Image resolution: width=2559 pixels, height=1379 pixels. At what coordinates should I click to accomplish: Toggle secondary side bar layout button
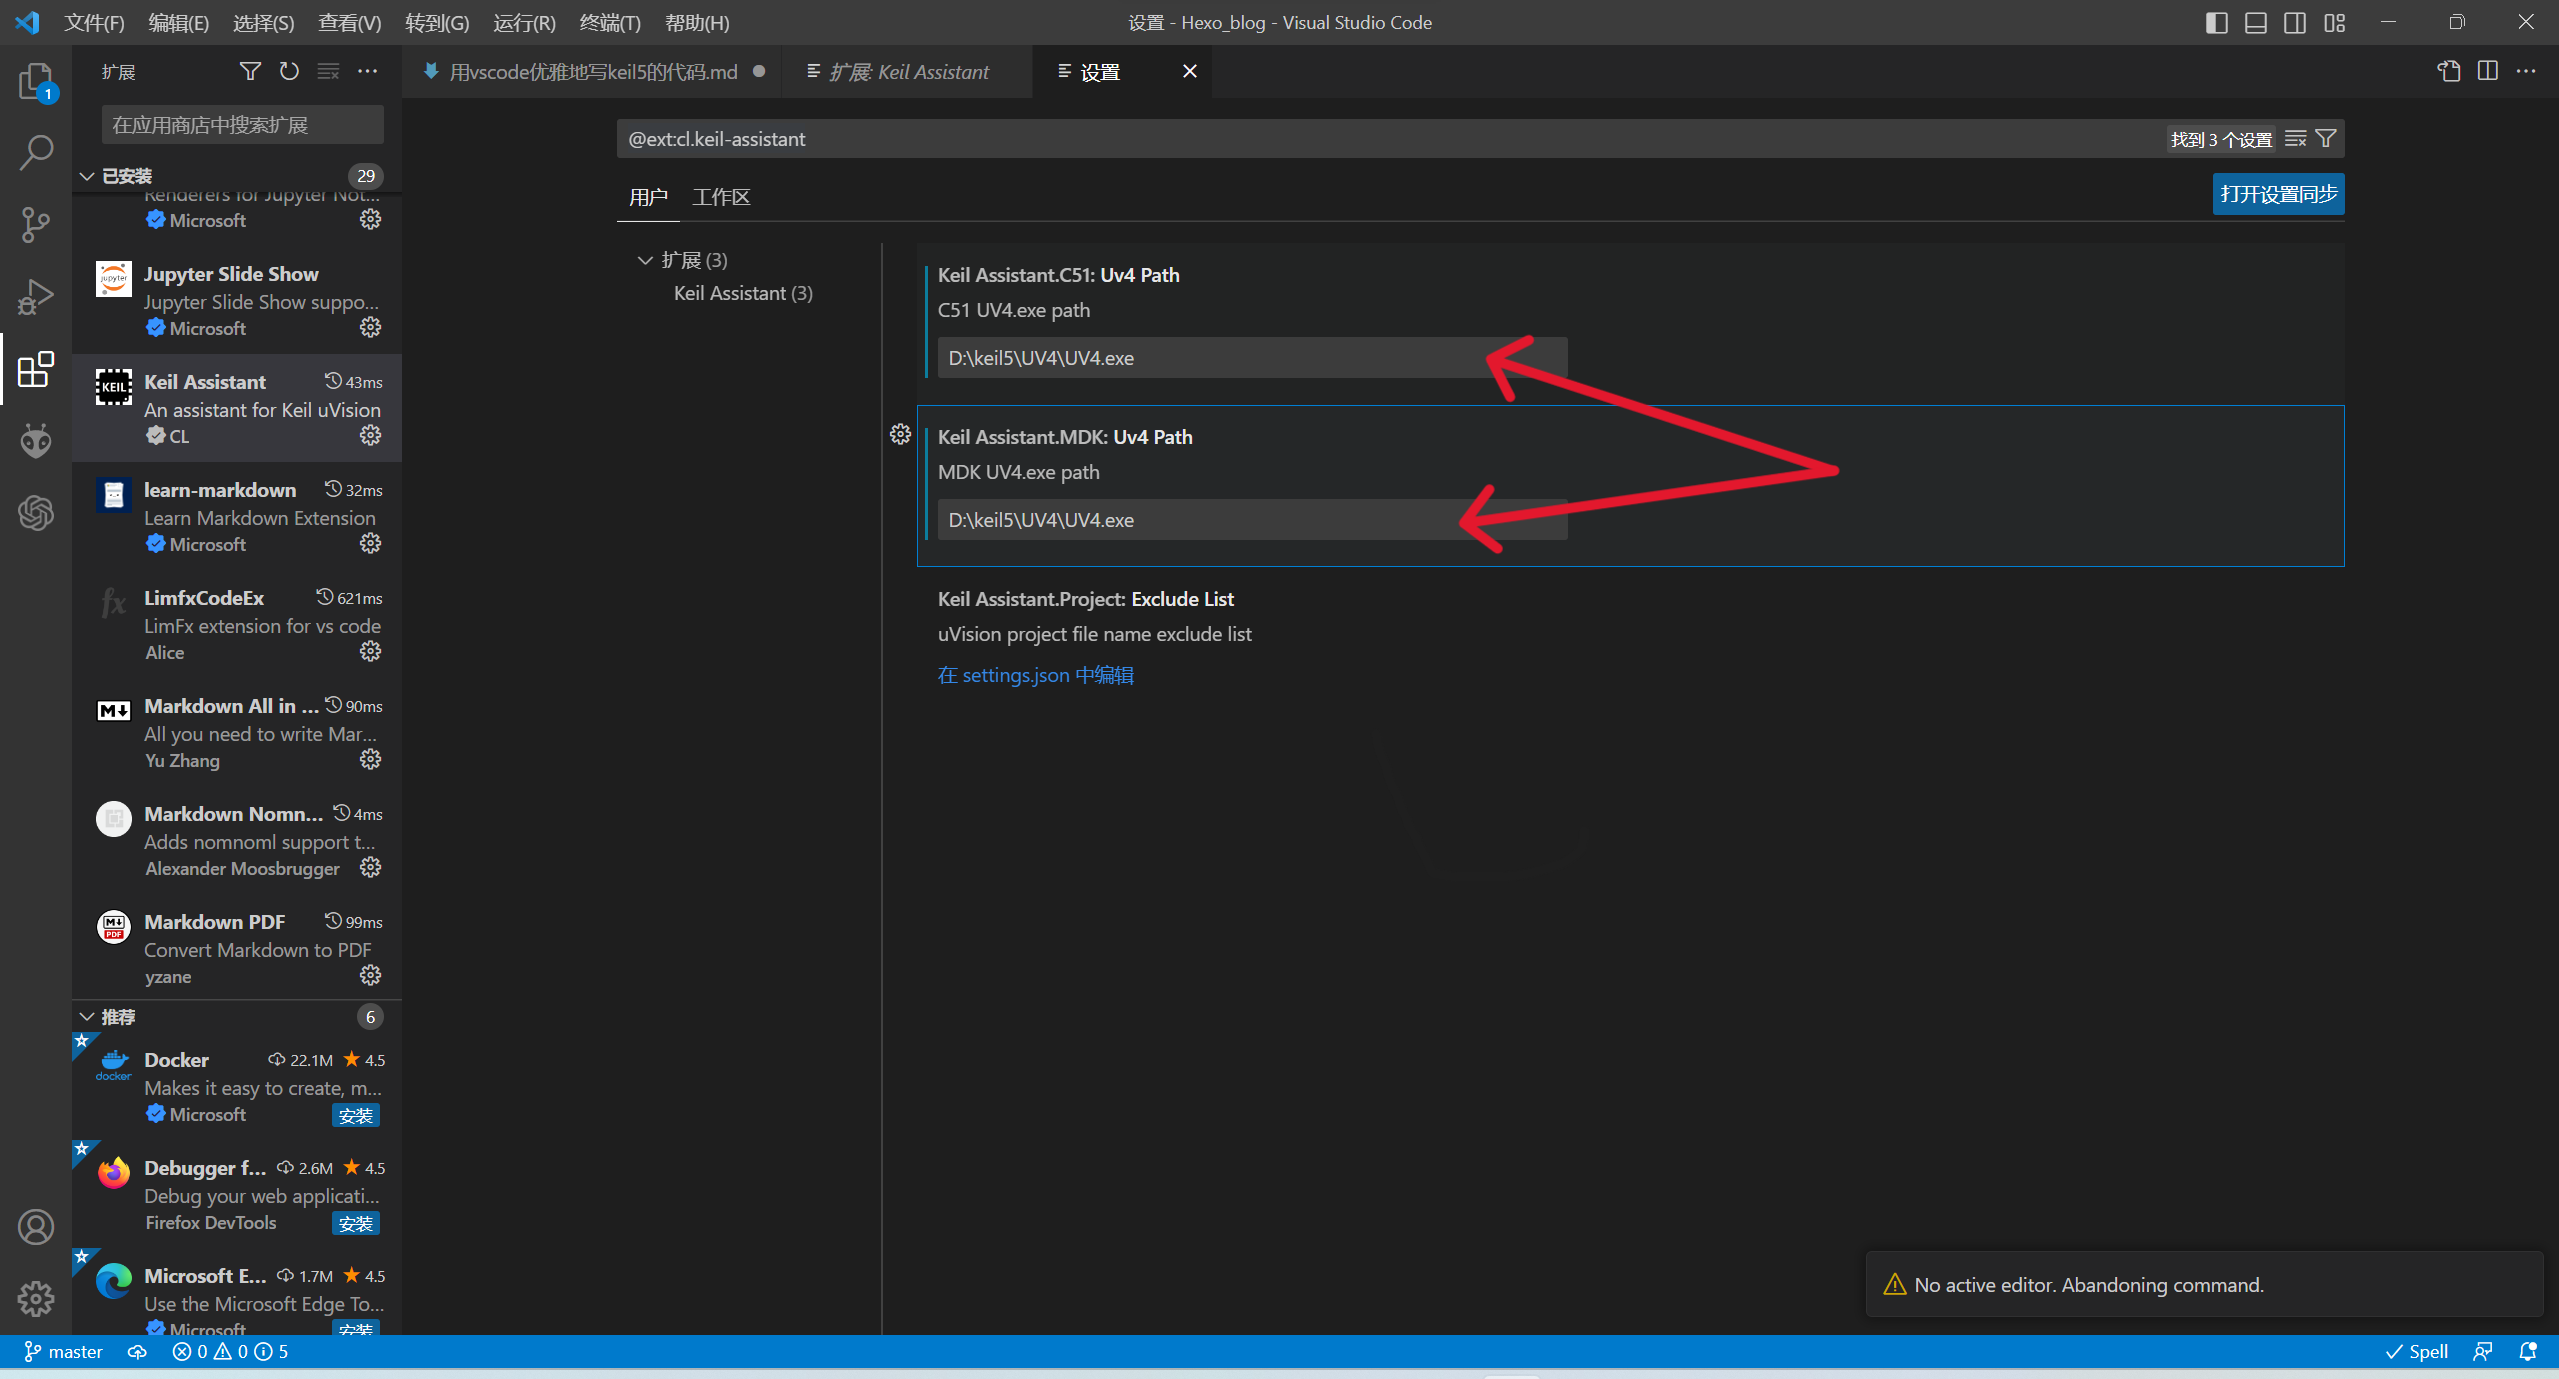click(x=2295, y=22)
